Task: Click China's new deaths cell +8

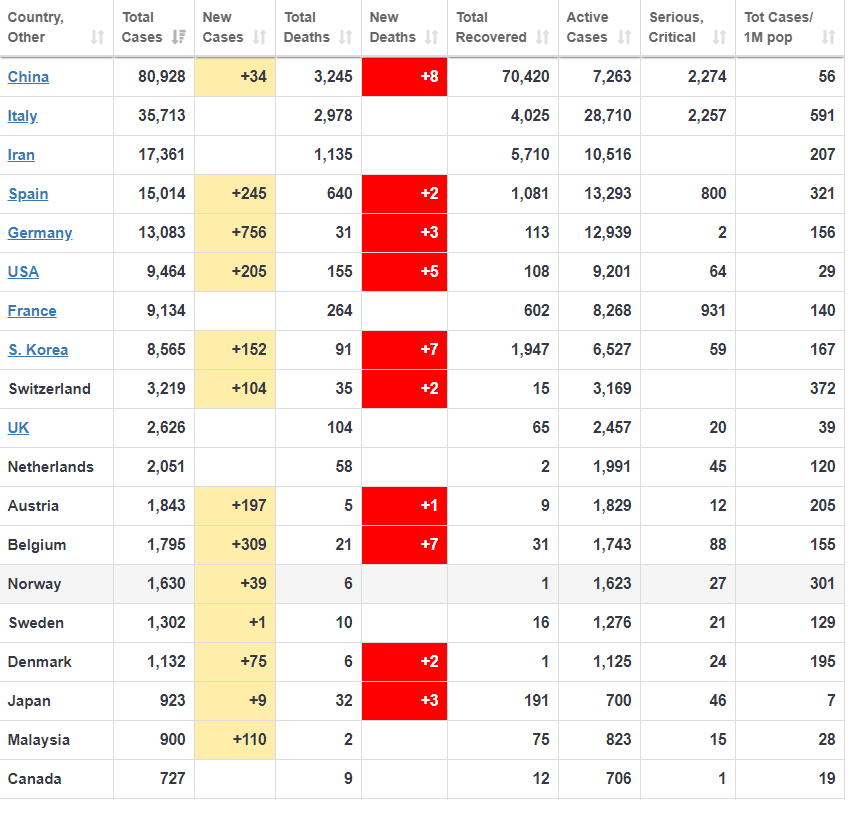Action: [x=404, y=77]
